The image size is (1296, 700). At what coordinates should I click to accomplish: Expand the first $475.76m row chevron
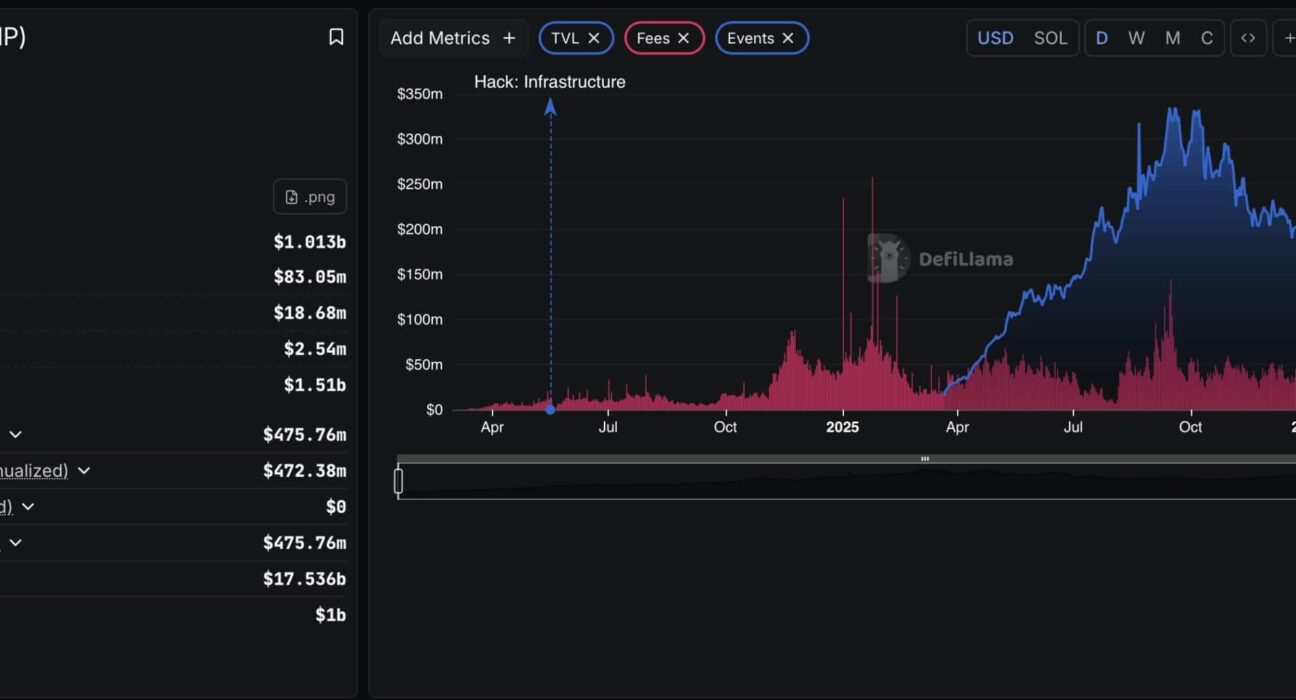pyautogui.click(x=16, y=435)
